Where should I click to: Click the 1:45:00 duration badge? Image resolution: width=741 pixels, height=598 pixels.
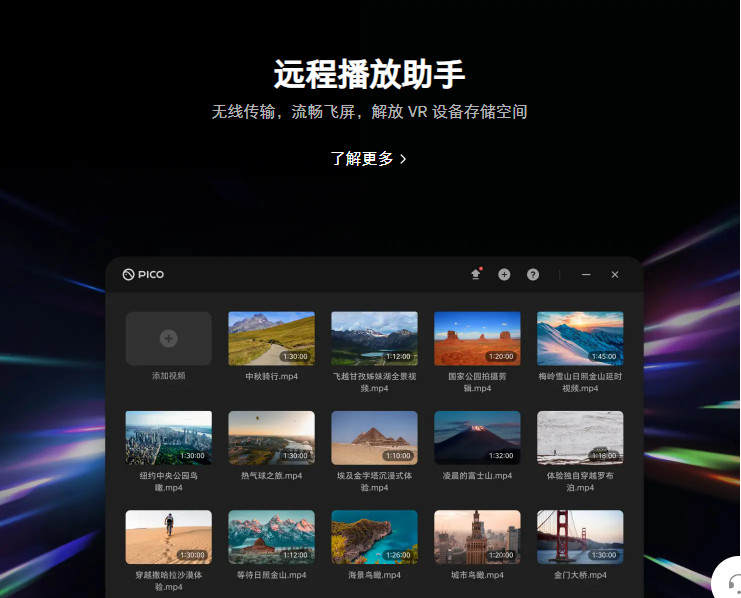pyautogui.click(x=604, y=356)
